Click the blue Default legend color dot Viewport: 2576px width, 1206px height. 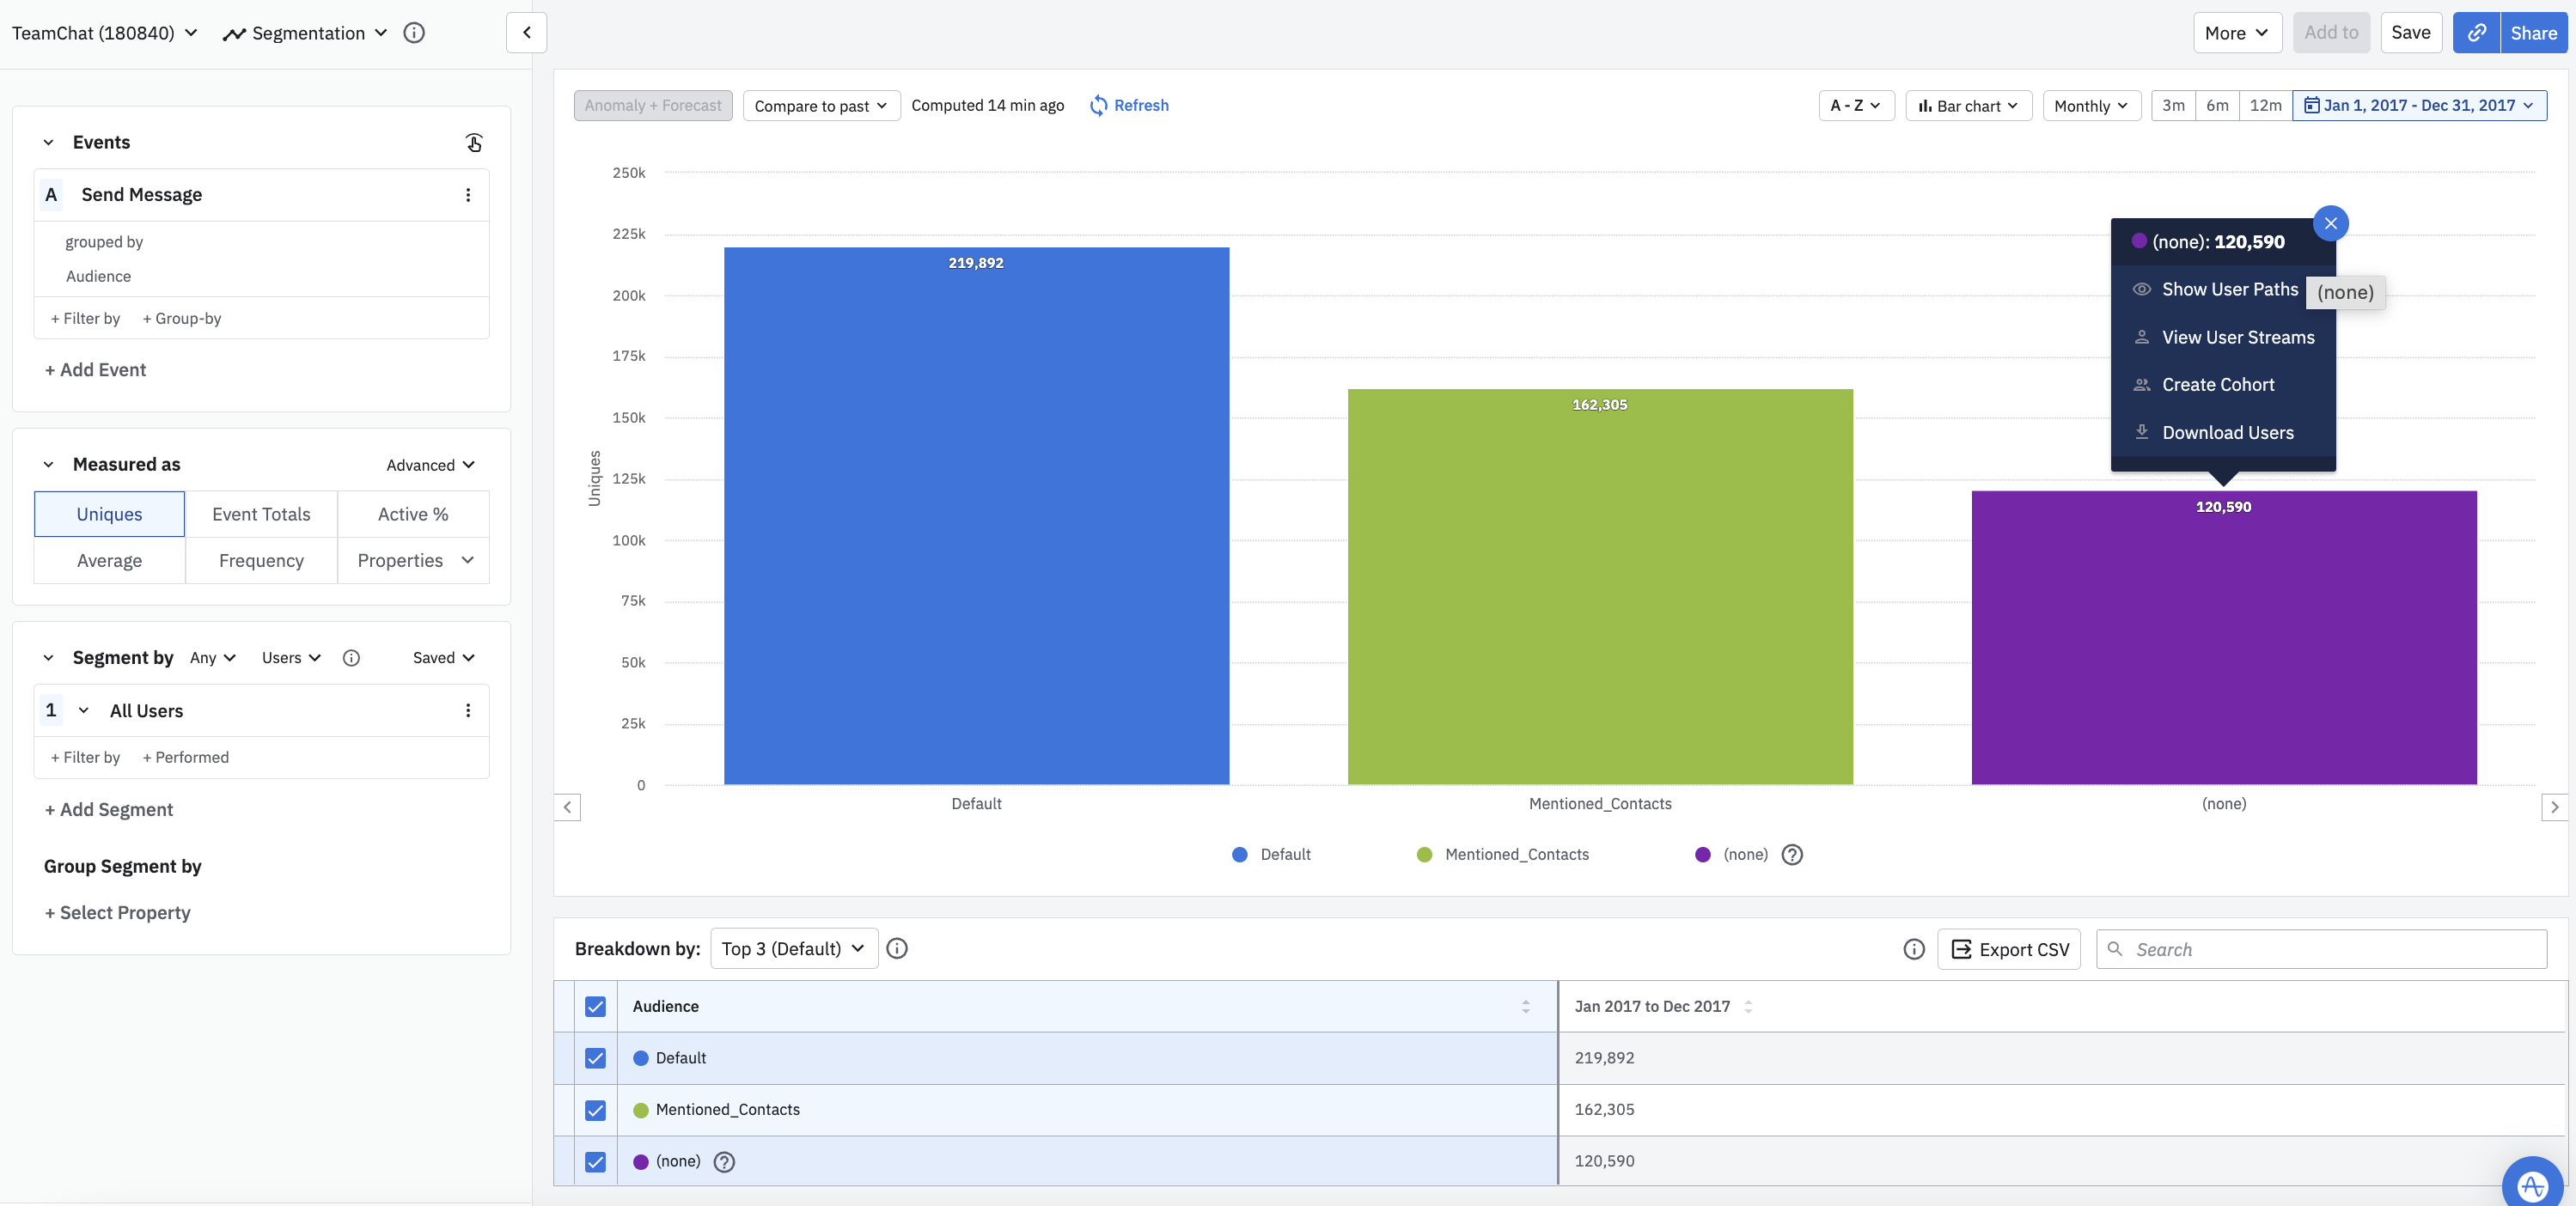[x=1239, y=854]
